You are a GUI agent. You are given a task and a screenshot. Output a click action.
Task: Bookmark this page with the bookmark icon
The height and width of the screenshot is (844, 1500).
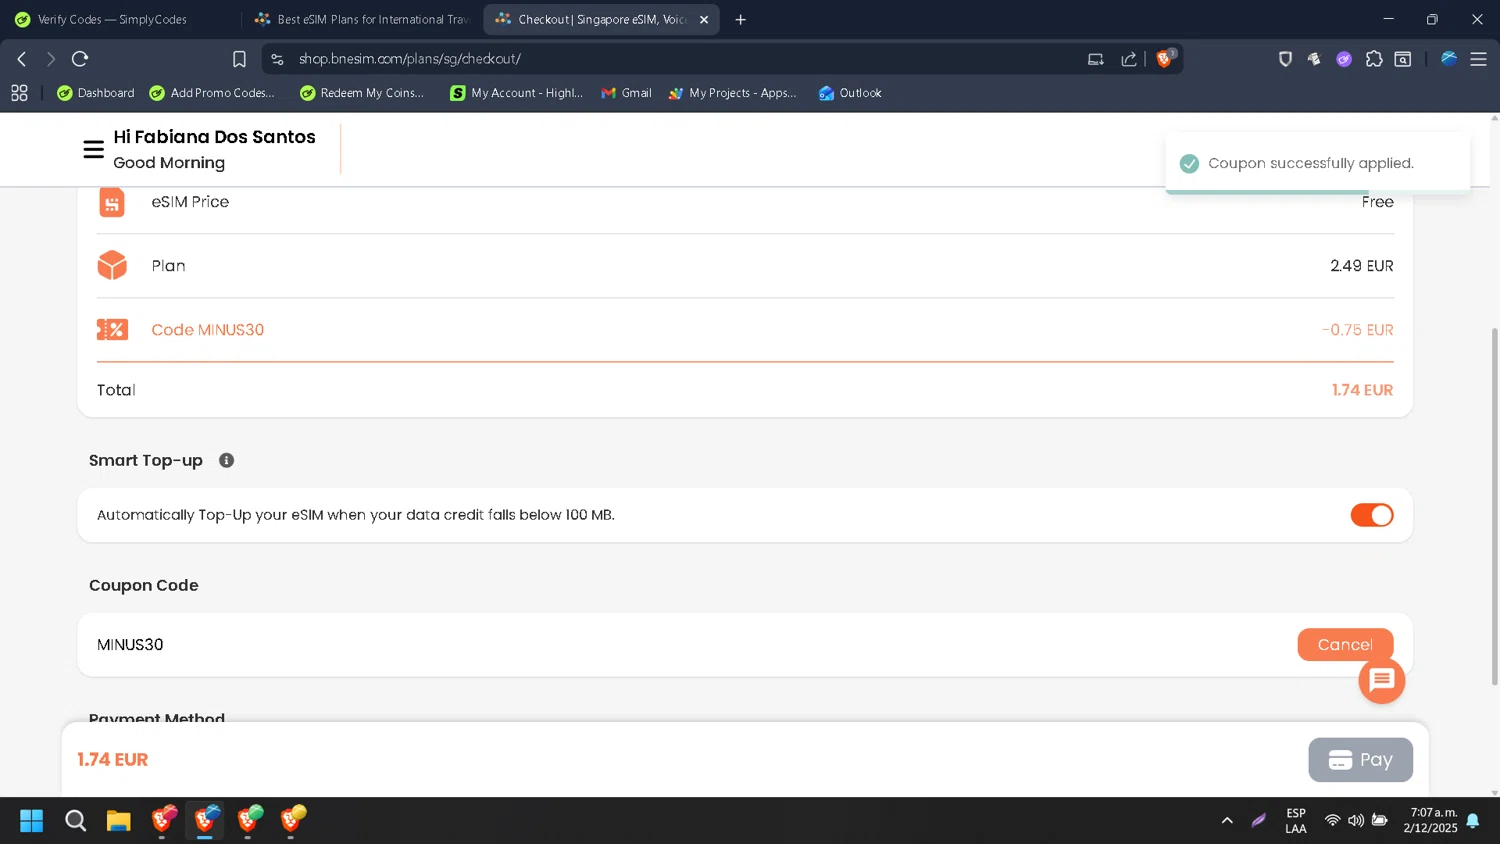[x=239, y=59]
